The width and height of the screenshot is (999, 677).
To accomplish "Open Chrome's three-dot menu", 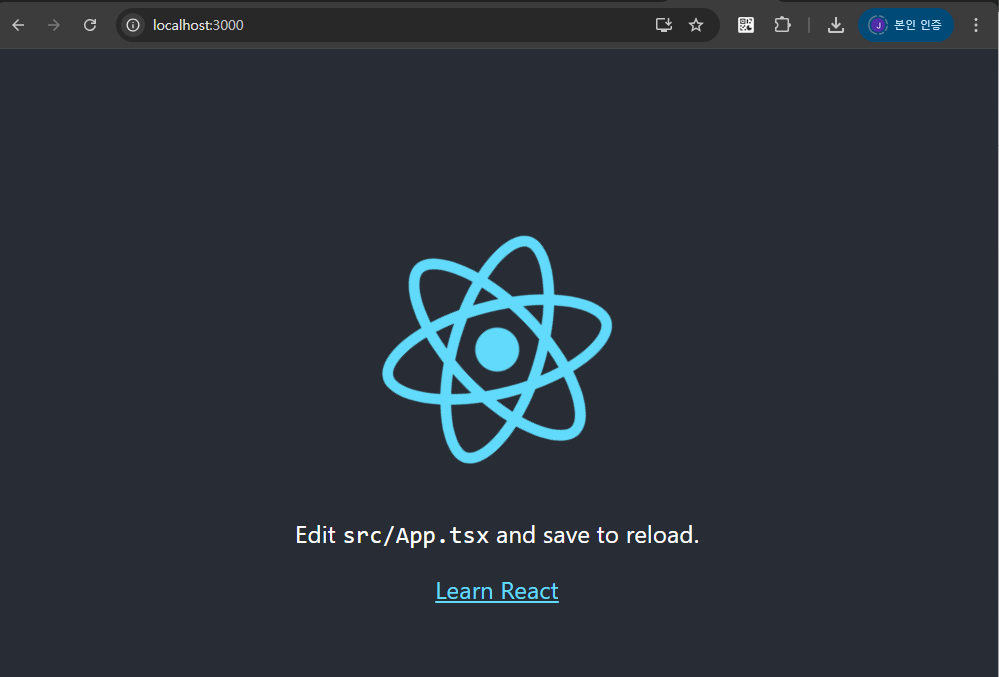I will point(976,25).
